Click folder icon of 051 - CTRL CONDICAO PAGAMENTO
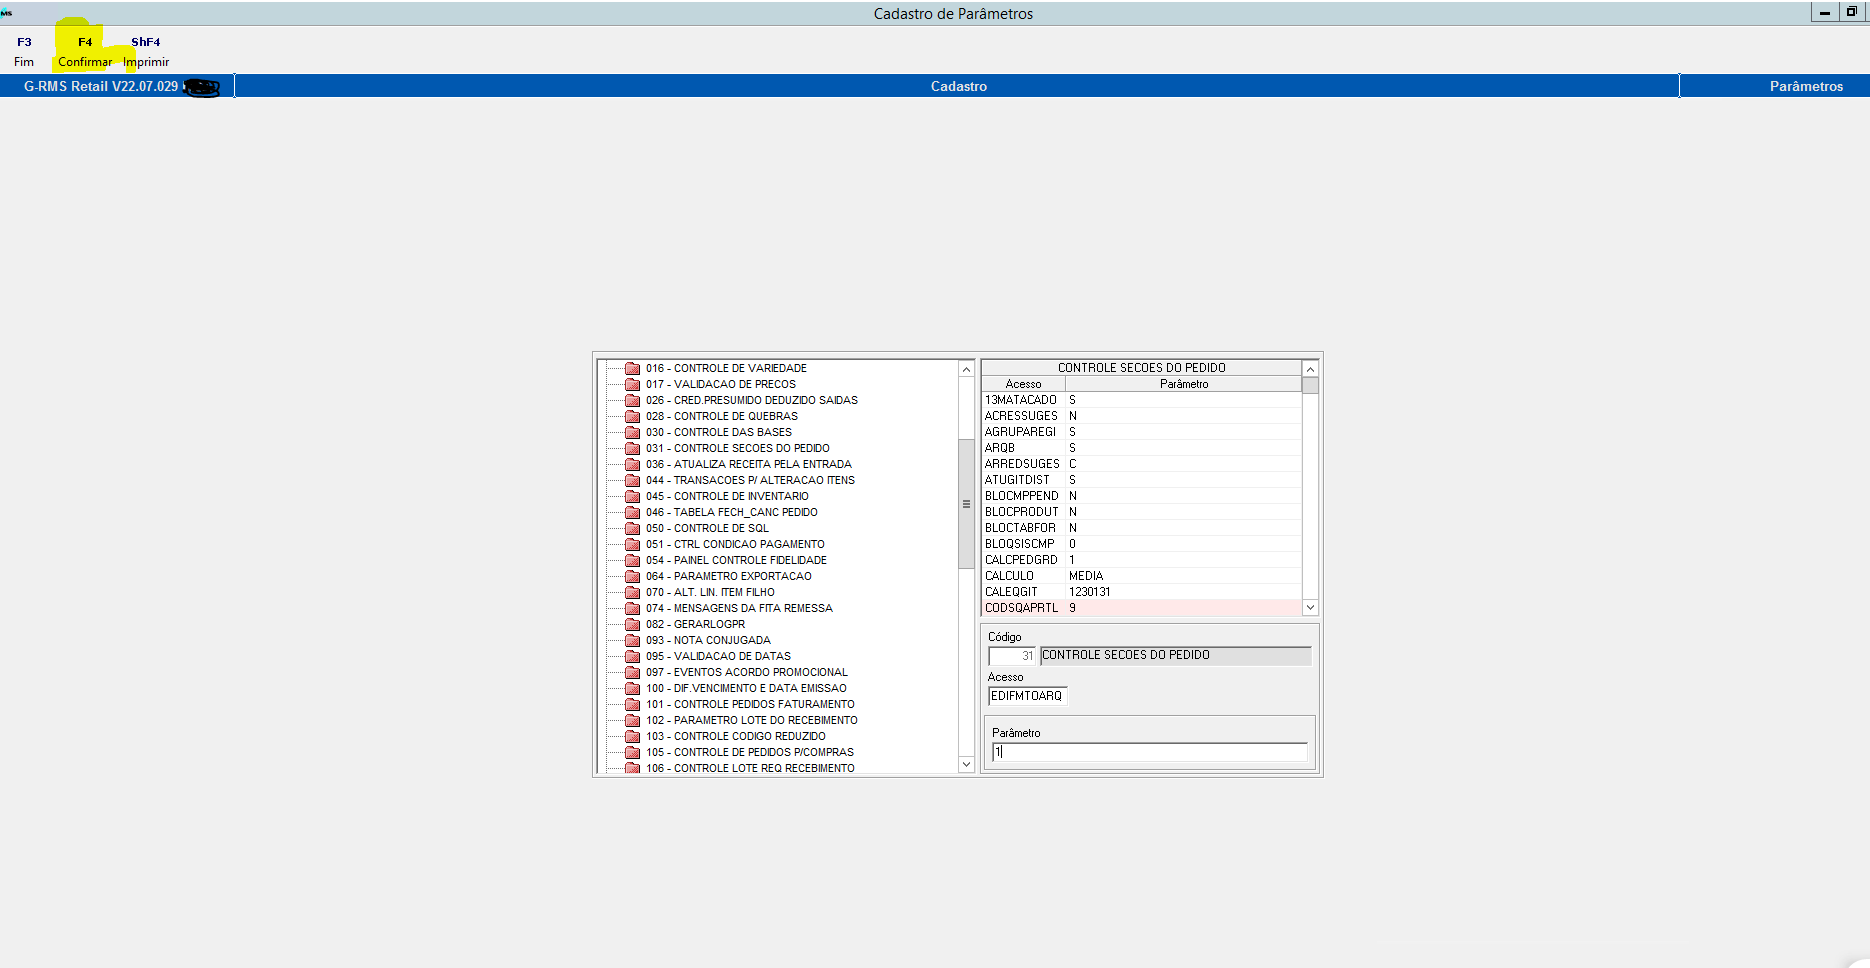Image resolution: width=1870 pixels, height=968 pixels. [632, 544]
